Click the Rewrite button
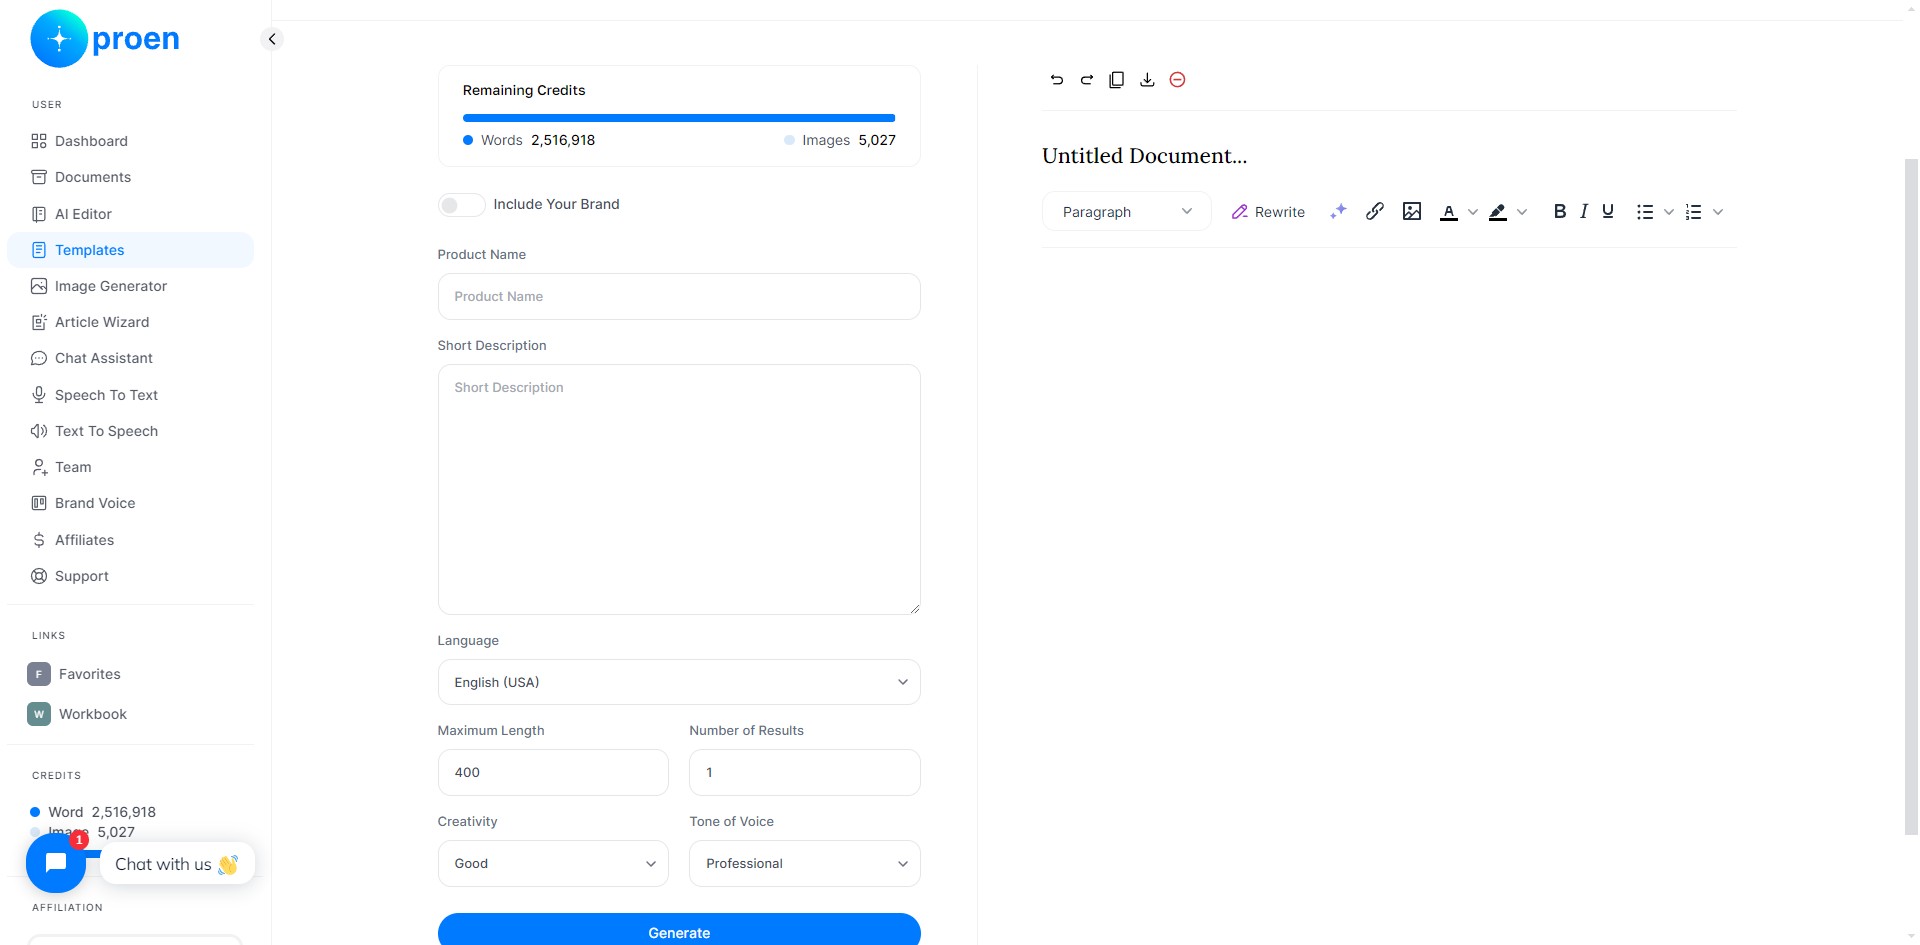 [1268, 212]
